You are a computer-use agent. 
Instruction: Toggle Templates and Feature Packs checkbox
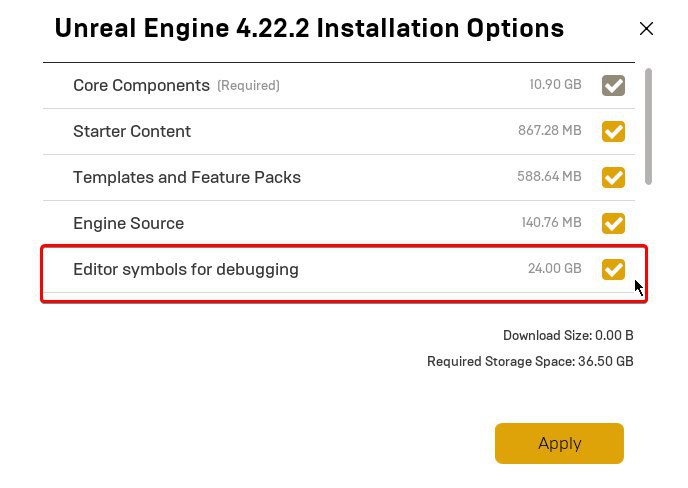pyautogui.click(x=613, y=177)
